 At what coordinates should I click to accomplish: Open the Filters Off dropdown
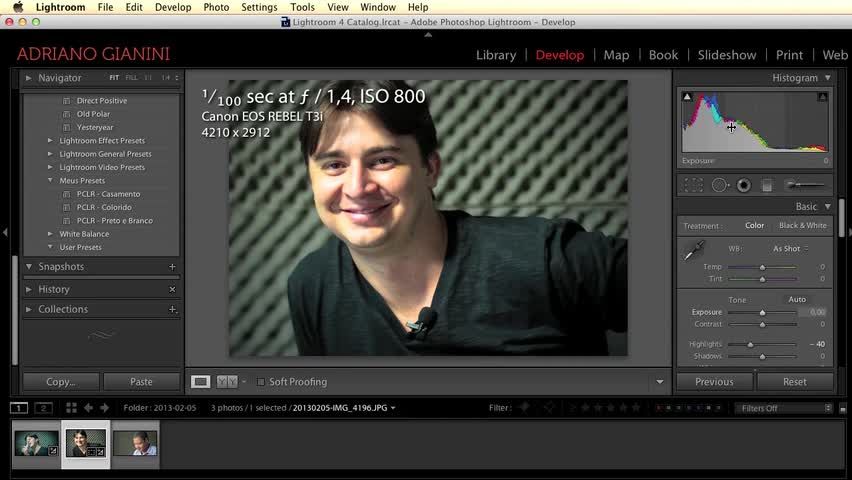(x=784, y=408)
